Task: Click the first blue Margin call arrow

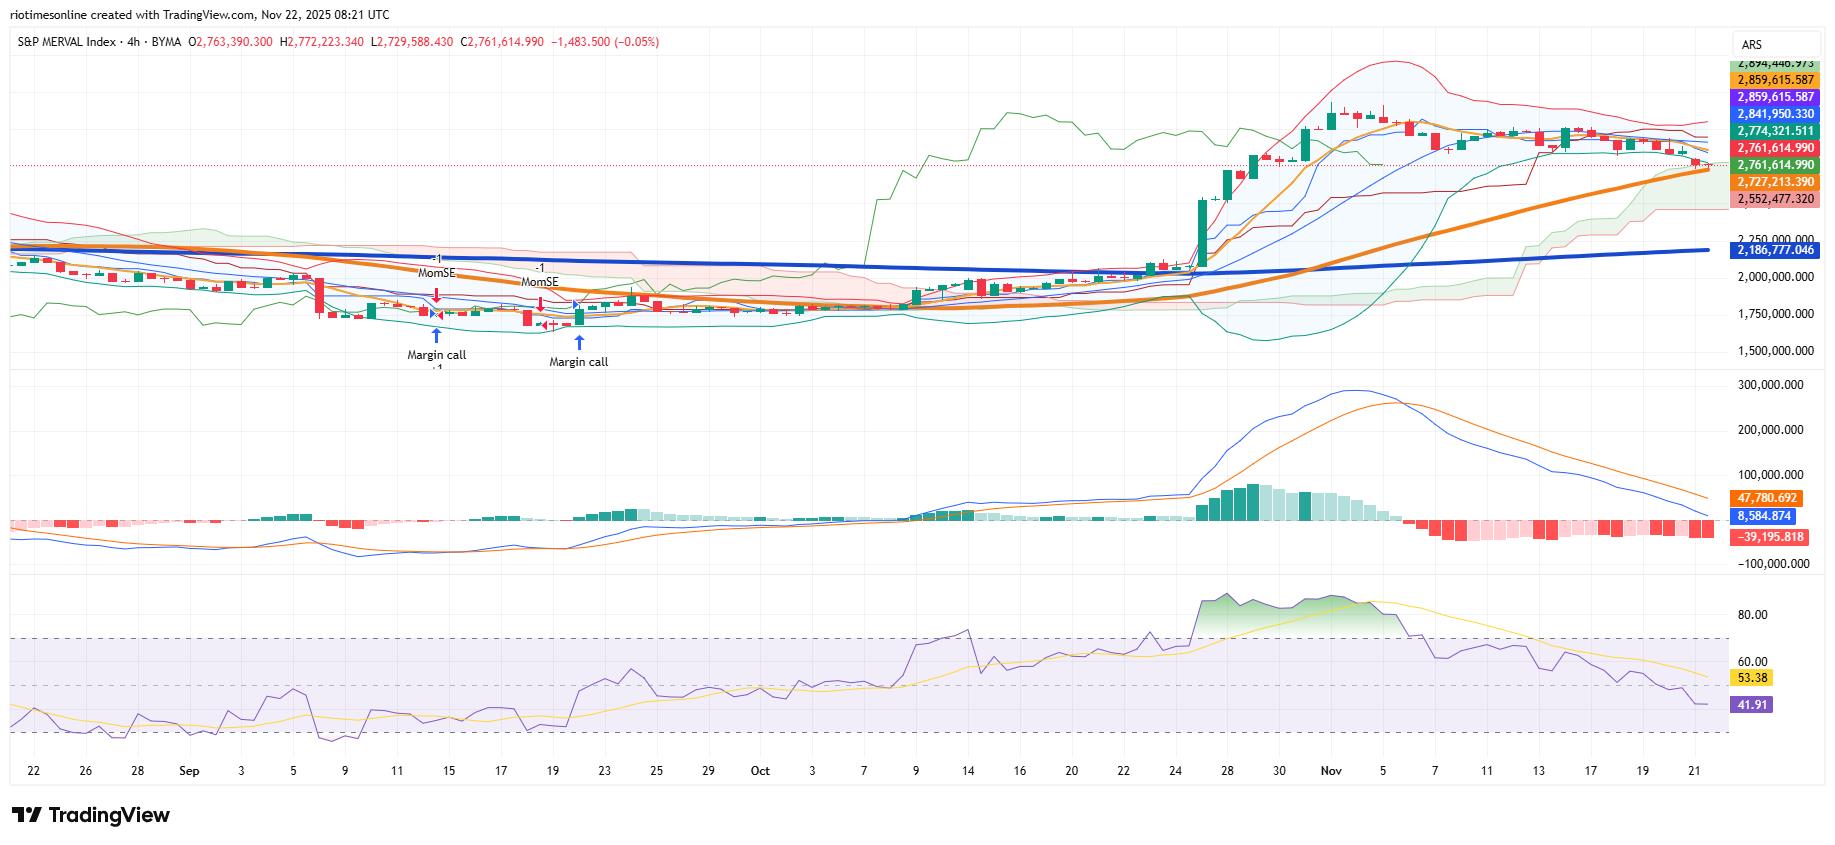Action: (436, 336)
